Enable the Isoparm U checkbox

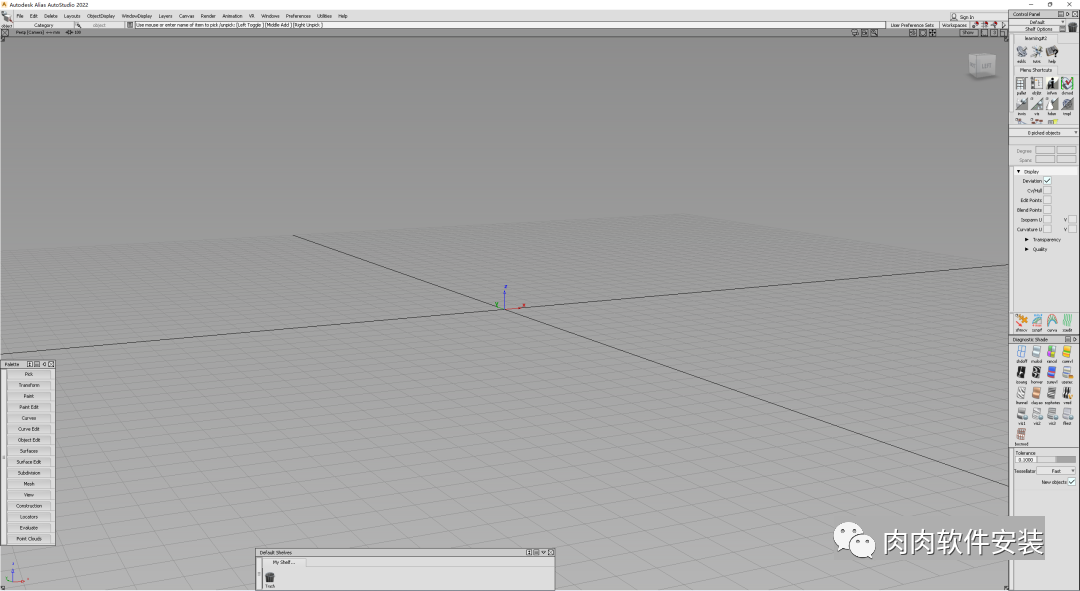[x=1047, y=220]
